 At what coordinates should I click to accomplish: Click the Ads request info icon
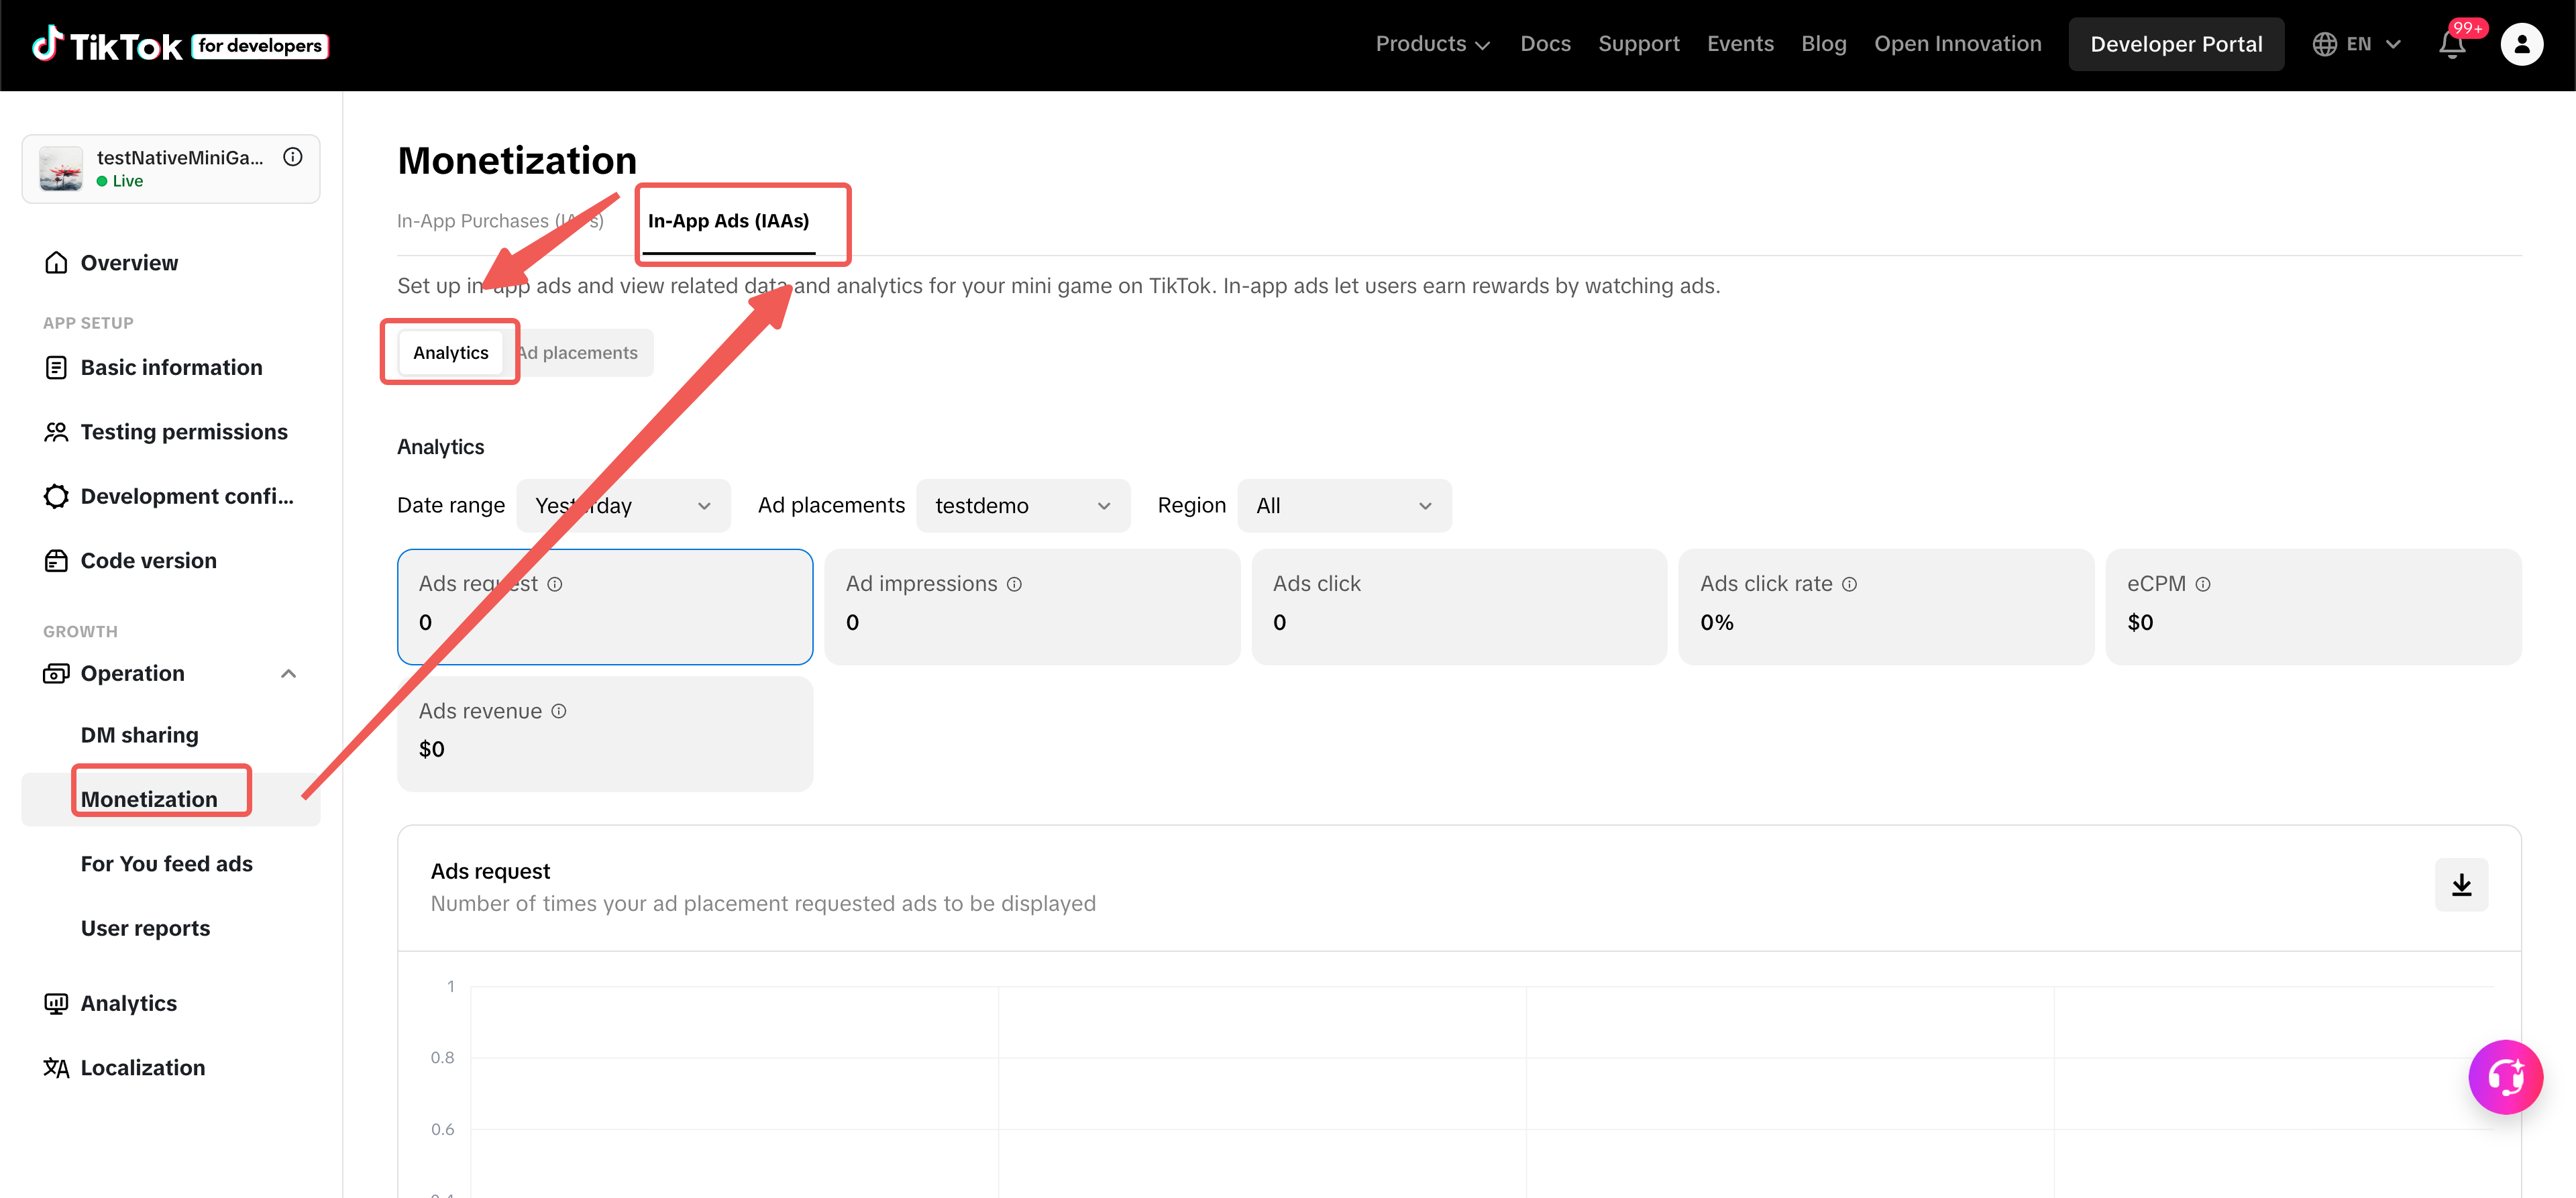click(555, 584)
